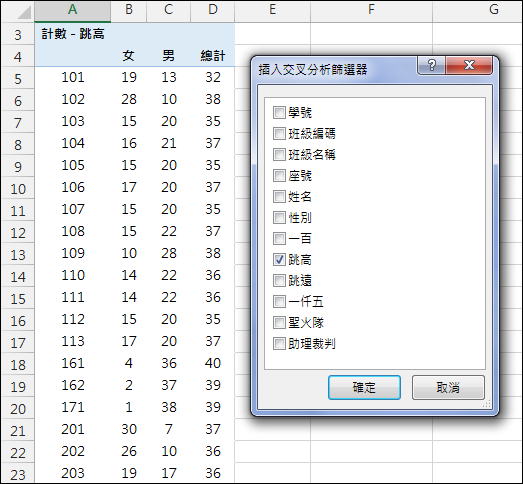Check the 學號 field checkbox
This screenshot has height=484, width=523.
tap(279, 112)
